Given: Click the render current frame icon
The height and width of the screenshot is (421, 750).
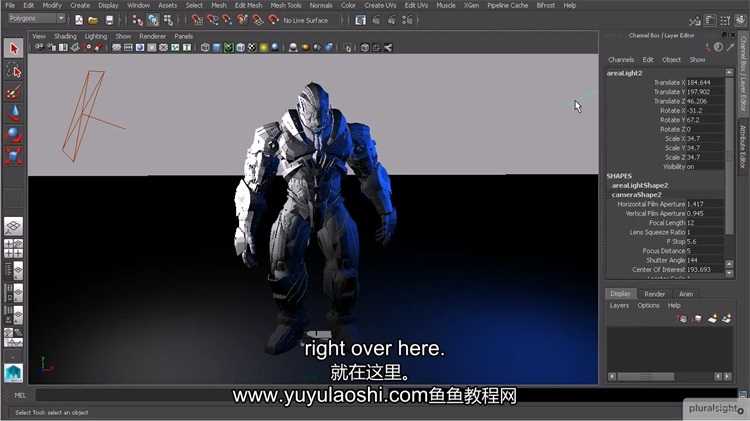Looking at the screenshot, I should pyautogui.click(x=376, y=20).
